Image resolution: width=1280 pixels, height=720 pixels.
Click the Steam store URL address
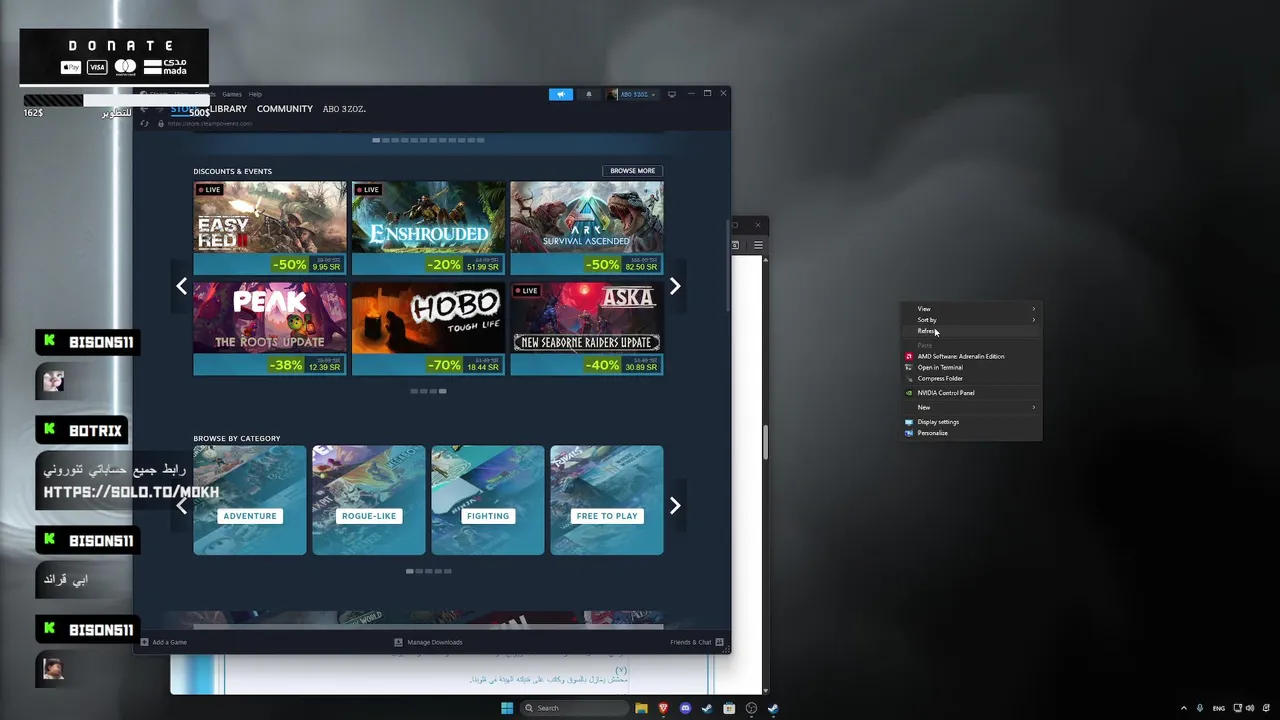[210, 124]
